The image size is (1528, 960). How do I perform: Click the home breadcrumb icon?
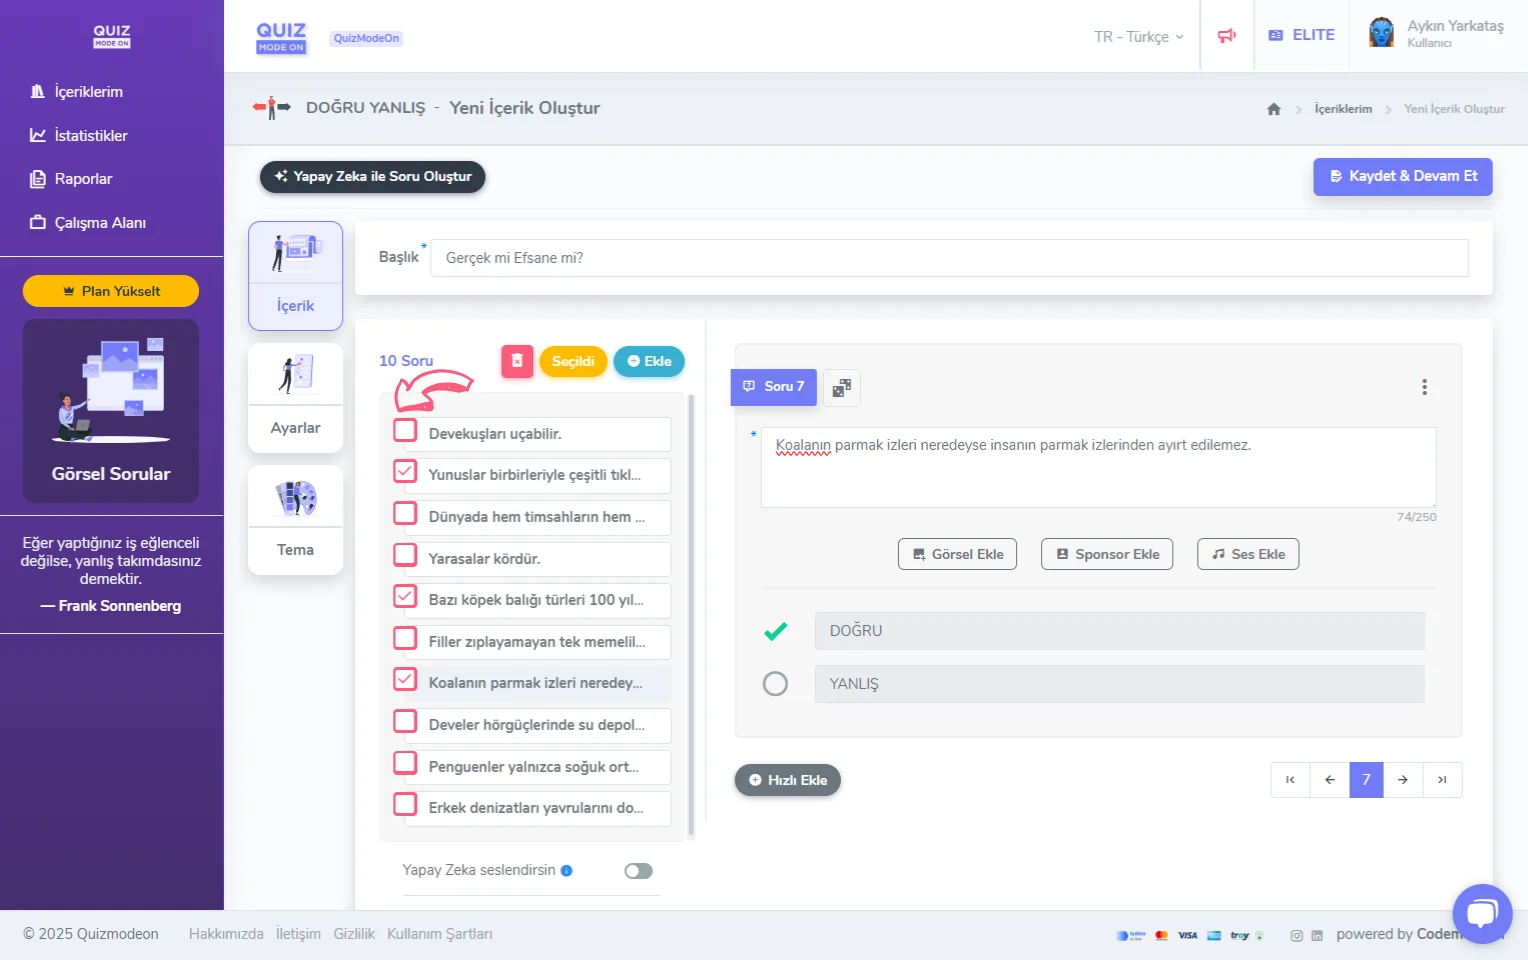click(x=1273, y=109)
